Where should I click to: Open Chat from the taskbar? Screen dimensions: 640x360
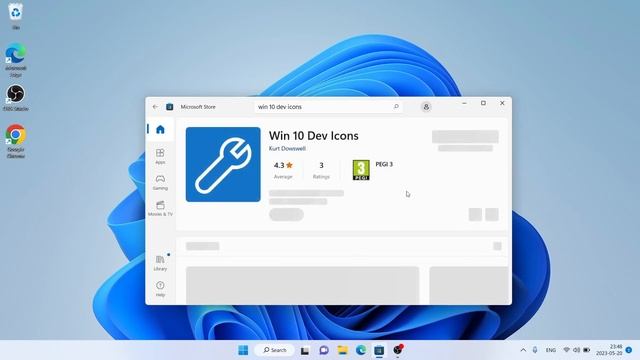[x=324, y=350]
